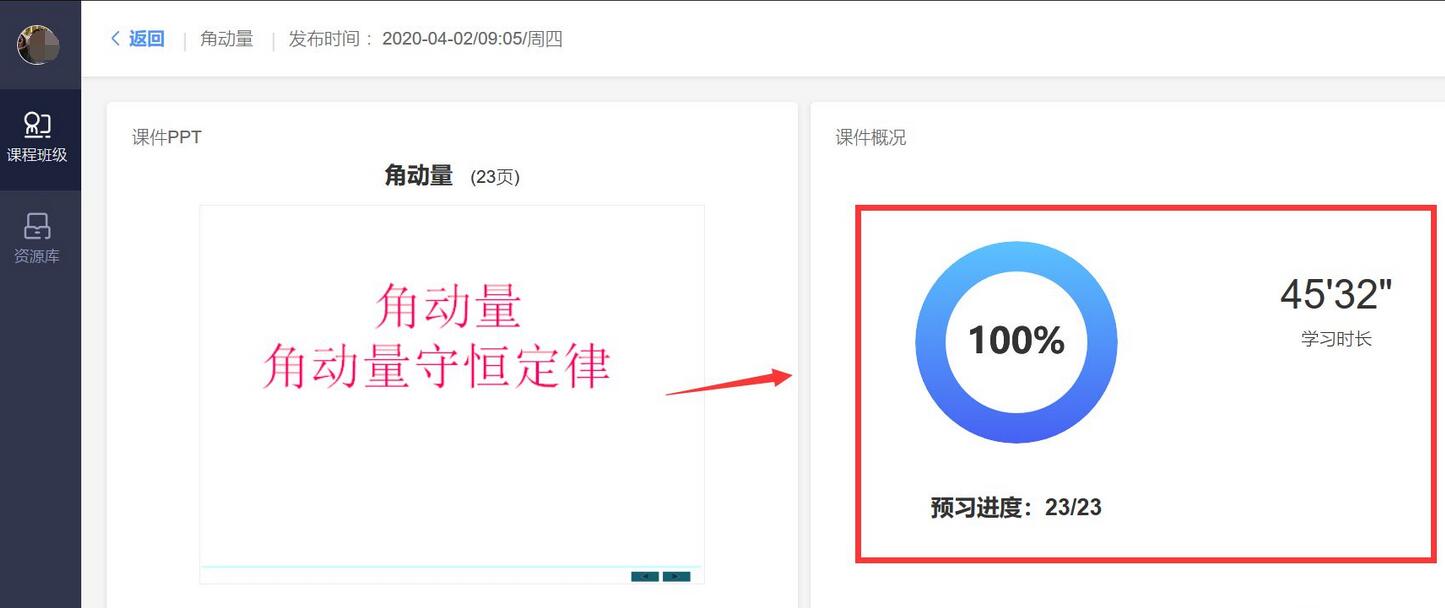This screenshot has width=1445, height=608.
Task: Advance to next slide with right arrow button
Action: click(x=676, y=576)
